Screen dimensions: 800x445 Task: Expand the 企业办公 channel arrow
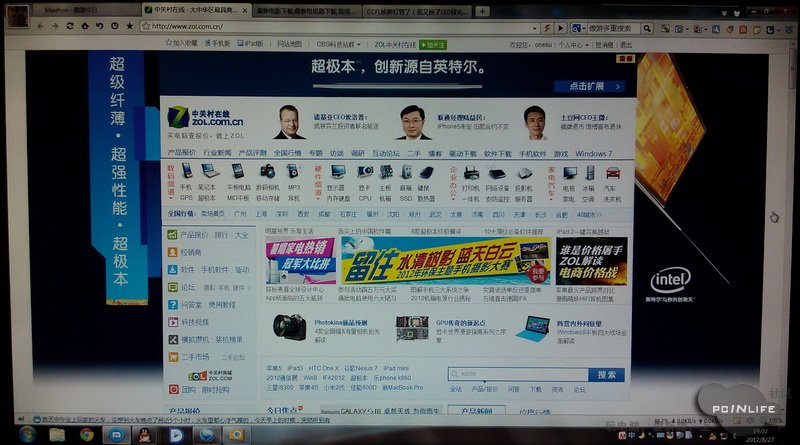tap(453, 199)
